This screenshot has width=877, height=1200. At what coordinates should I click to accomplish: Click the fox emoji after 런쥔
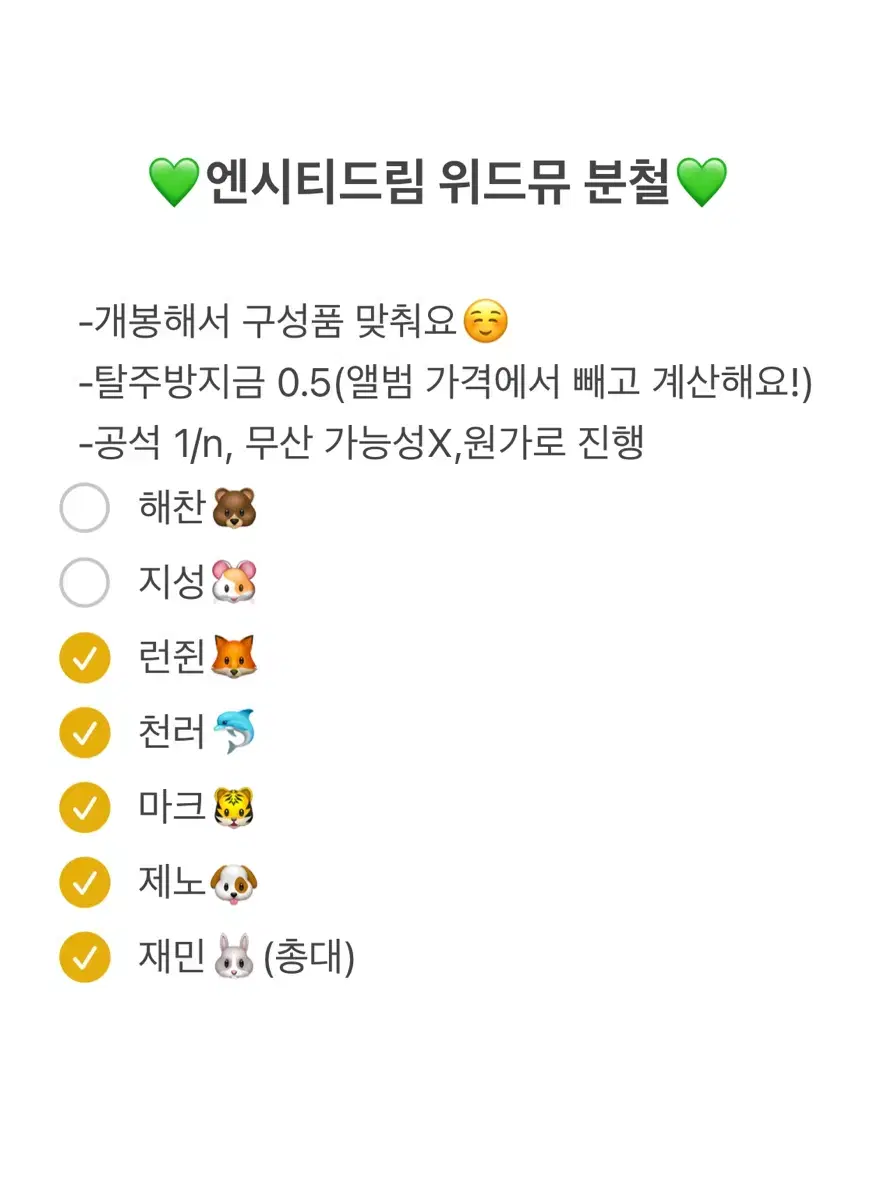coord(234,658)
